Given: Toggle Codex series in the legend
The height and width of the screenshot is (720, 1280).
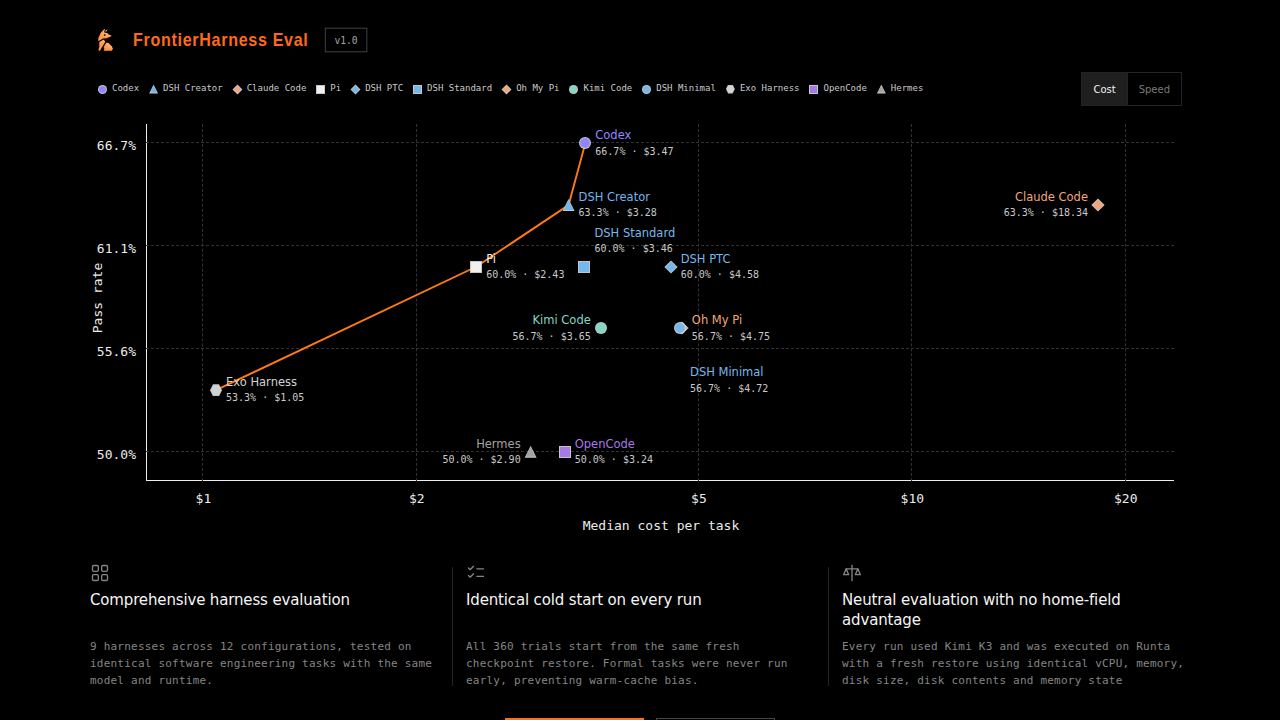Looking at the screenshot, I should point(118,88).
